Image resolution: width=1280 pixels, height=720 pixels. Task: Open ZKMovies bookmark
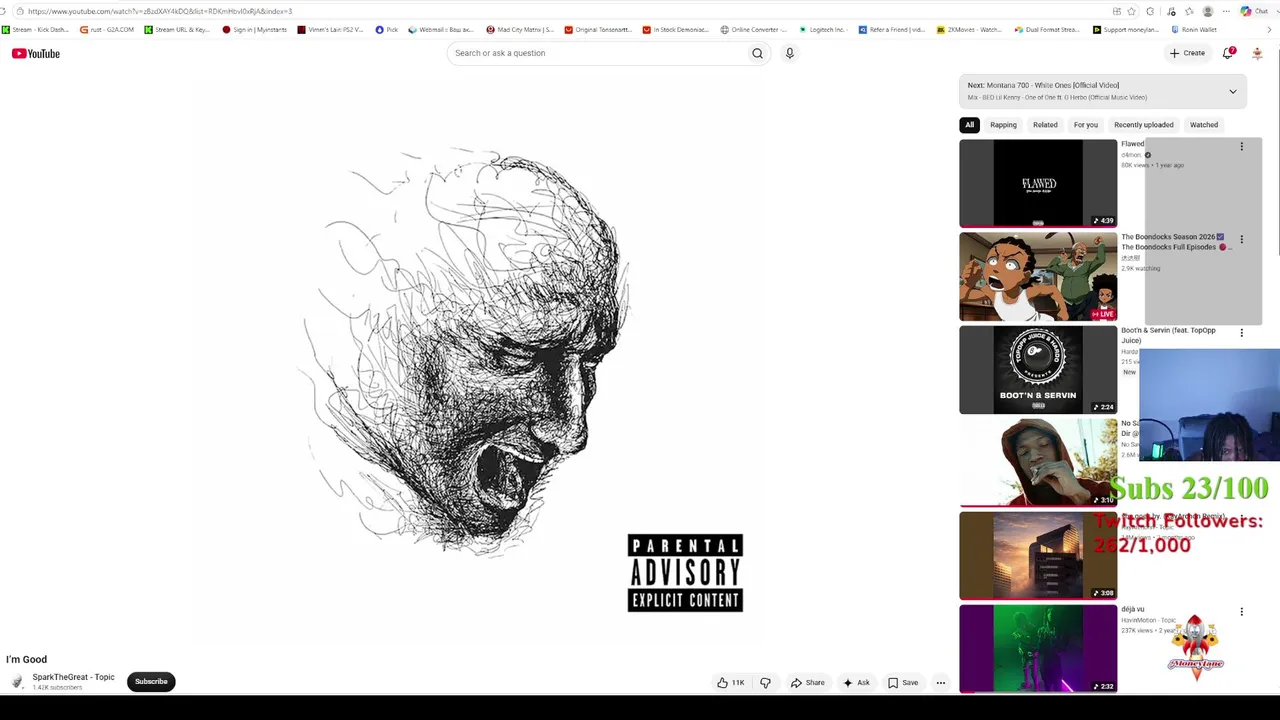(x=969, y=30)
